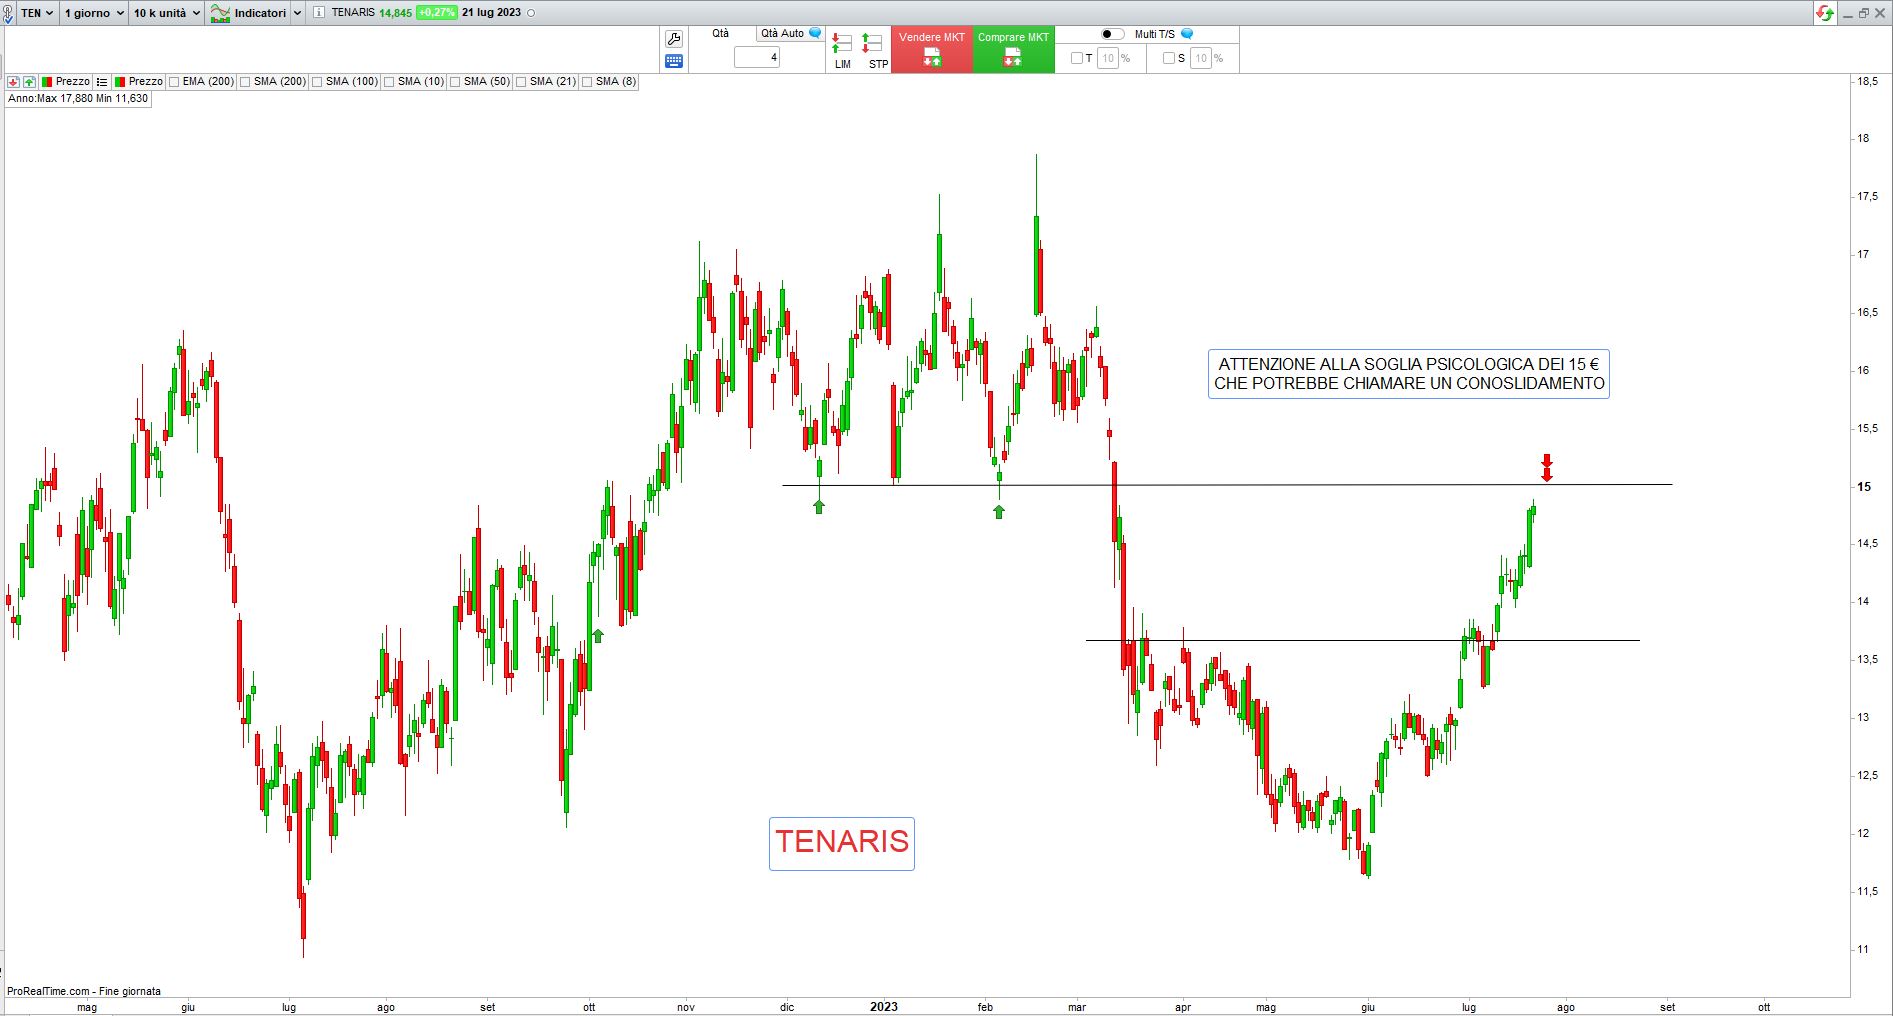Open the wrench settings icon

(673, 39)
